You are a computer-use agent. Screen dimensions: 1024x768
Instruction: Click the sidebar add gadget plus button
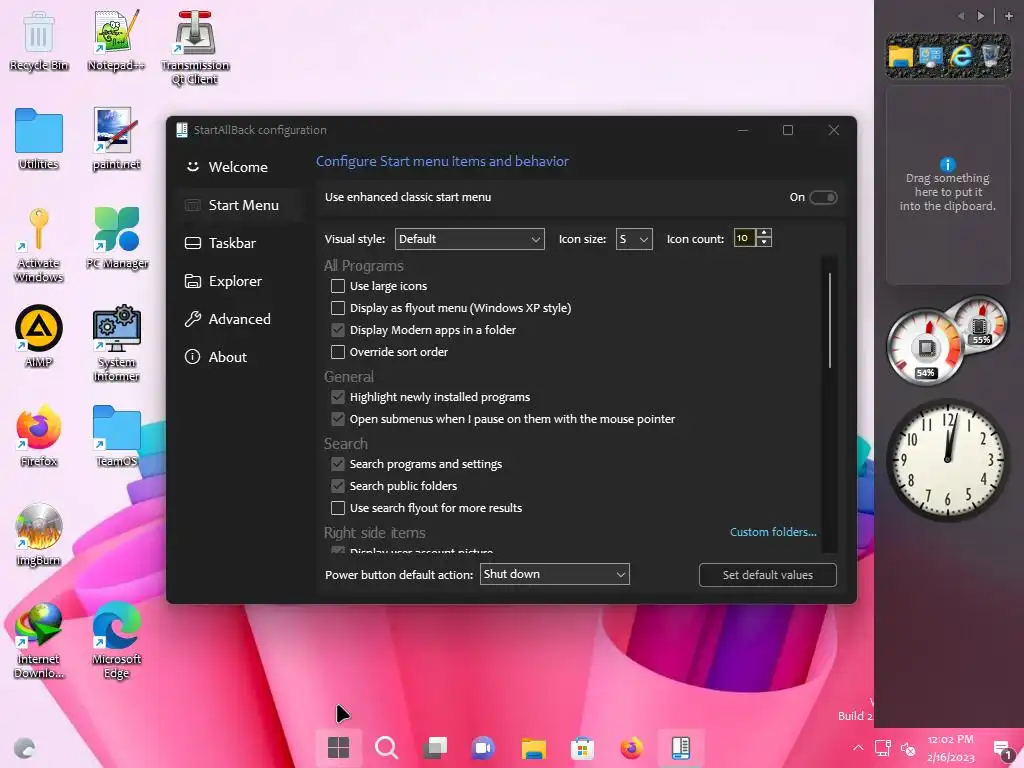1008,16
